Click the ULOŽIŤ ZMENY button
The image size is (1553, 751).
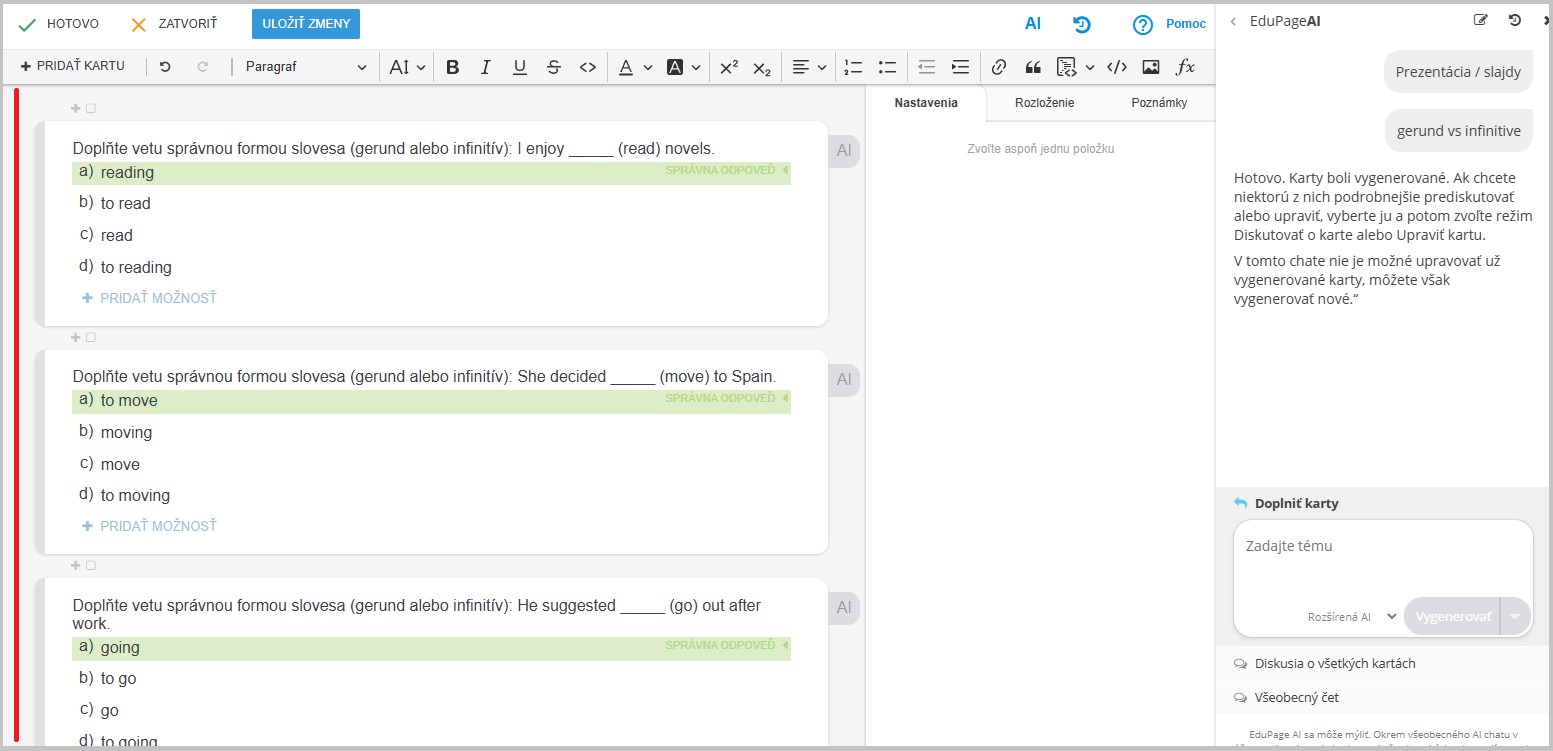click(x=305, y=24)
